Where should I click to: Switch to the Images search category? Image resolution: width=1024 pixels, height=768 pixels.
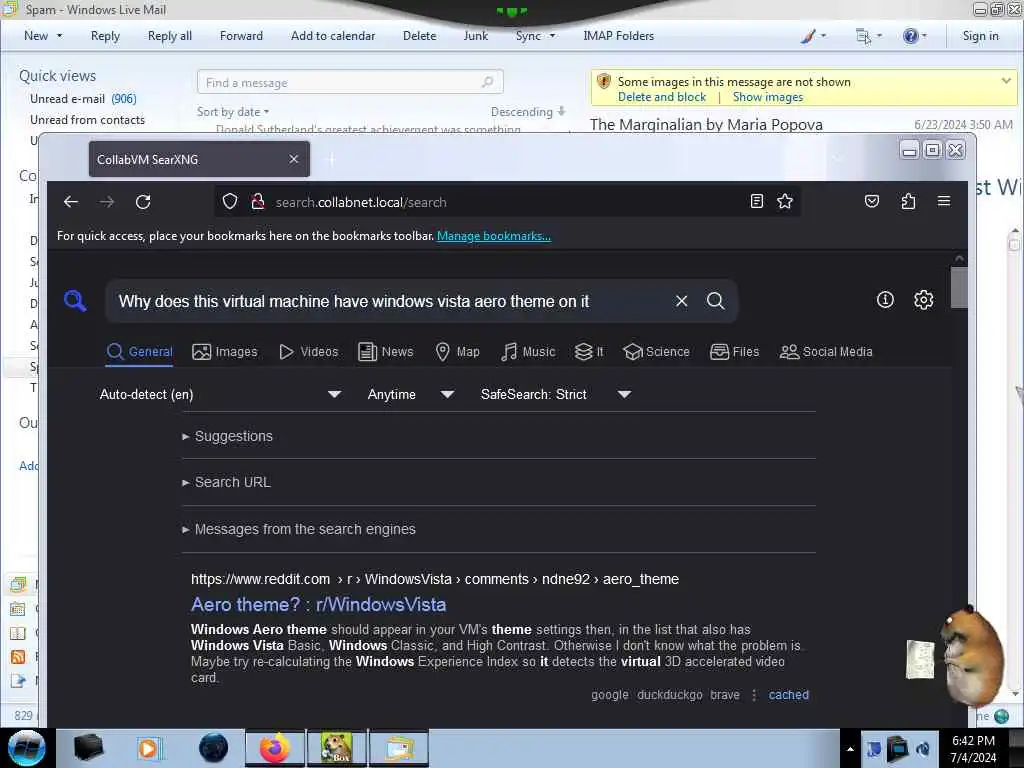tap(225, 352)
